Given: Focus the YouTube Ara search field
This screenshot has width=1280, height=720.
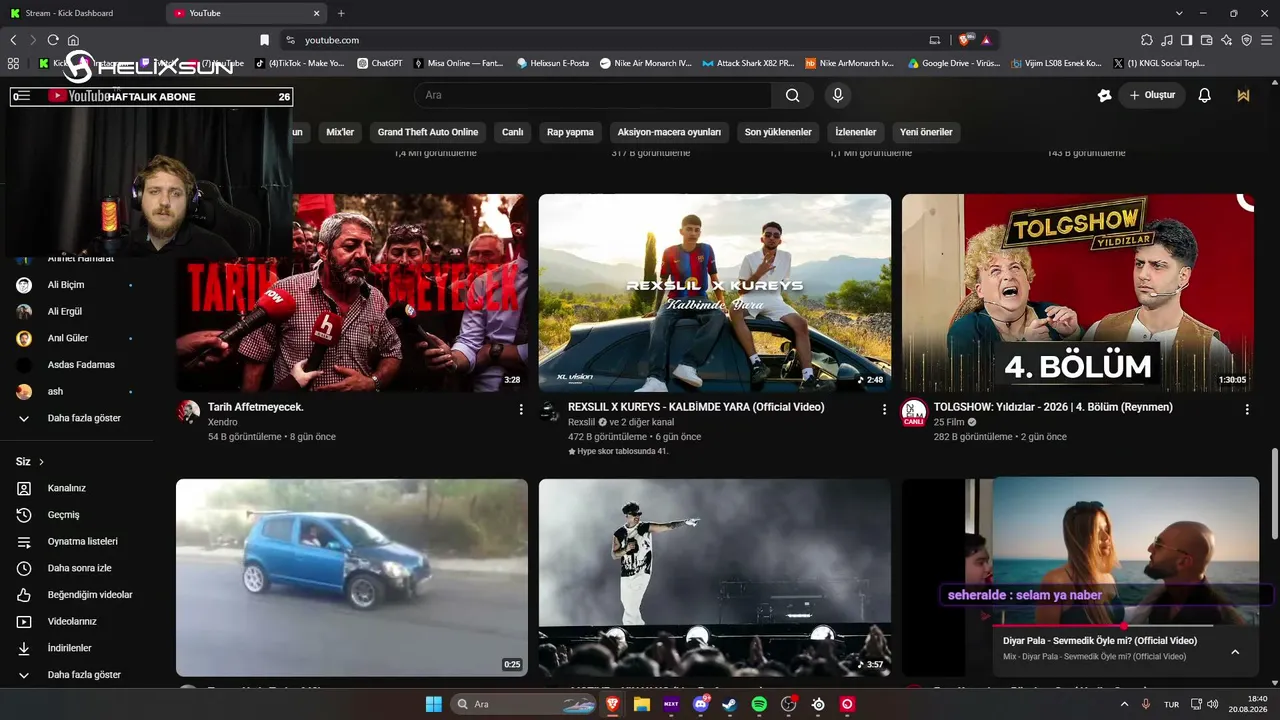Looking at the screenshot, I should tap(593, 95).
